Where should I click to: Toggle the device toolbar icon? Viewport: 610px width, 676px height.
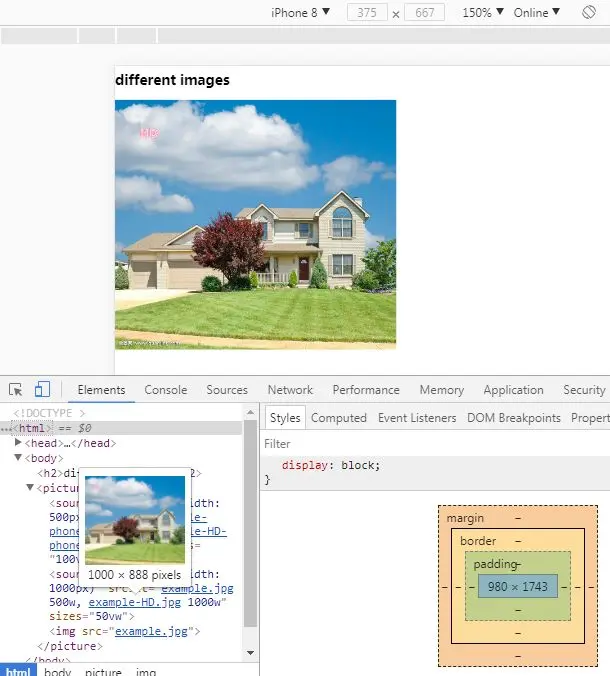click(x=42, y=389)
